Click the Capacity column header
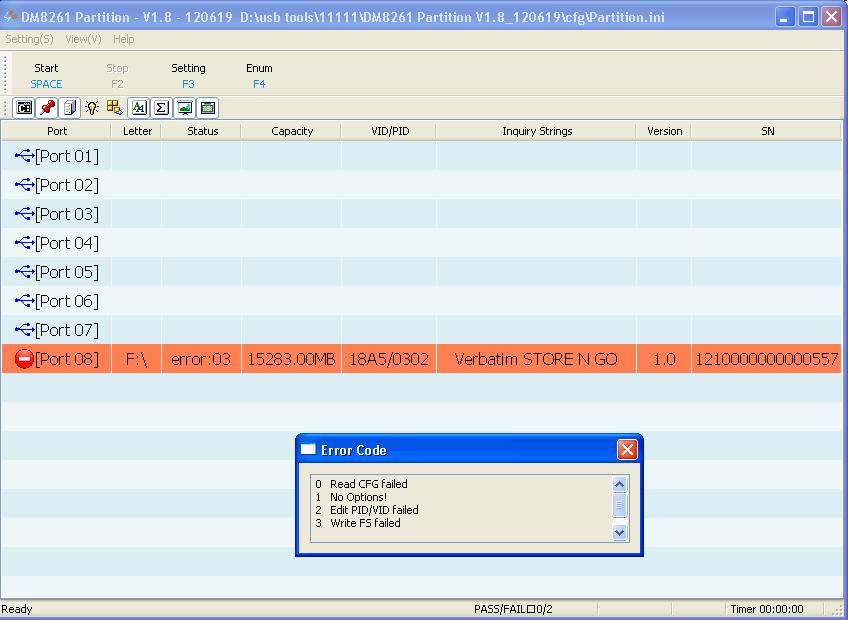 (292, 131)
